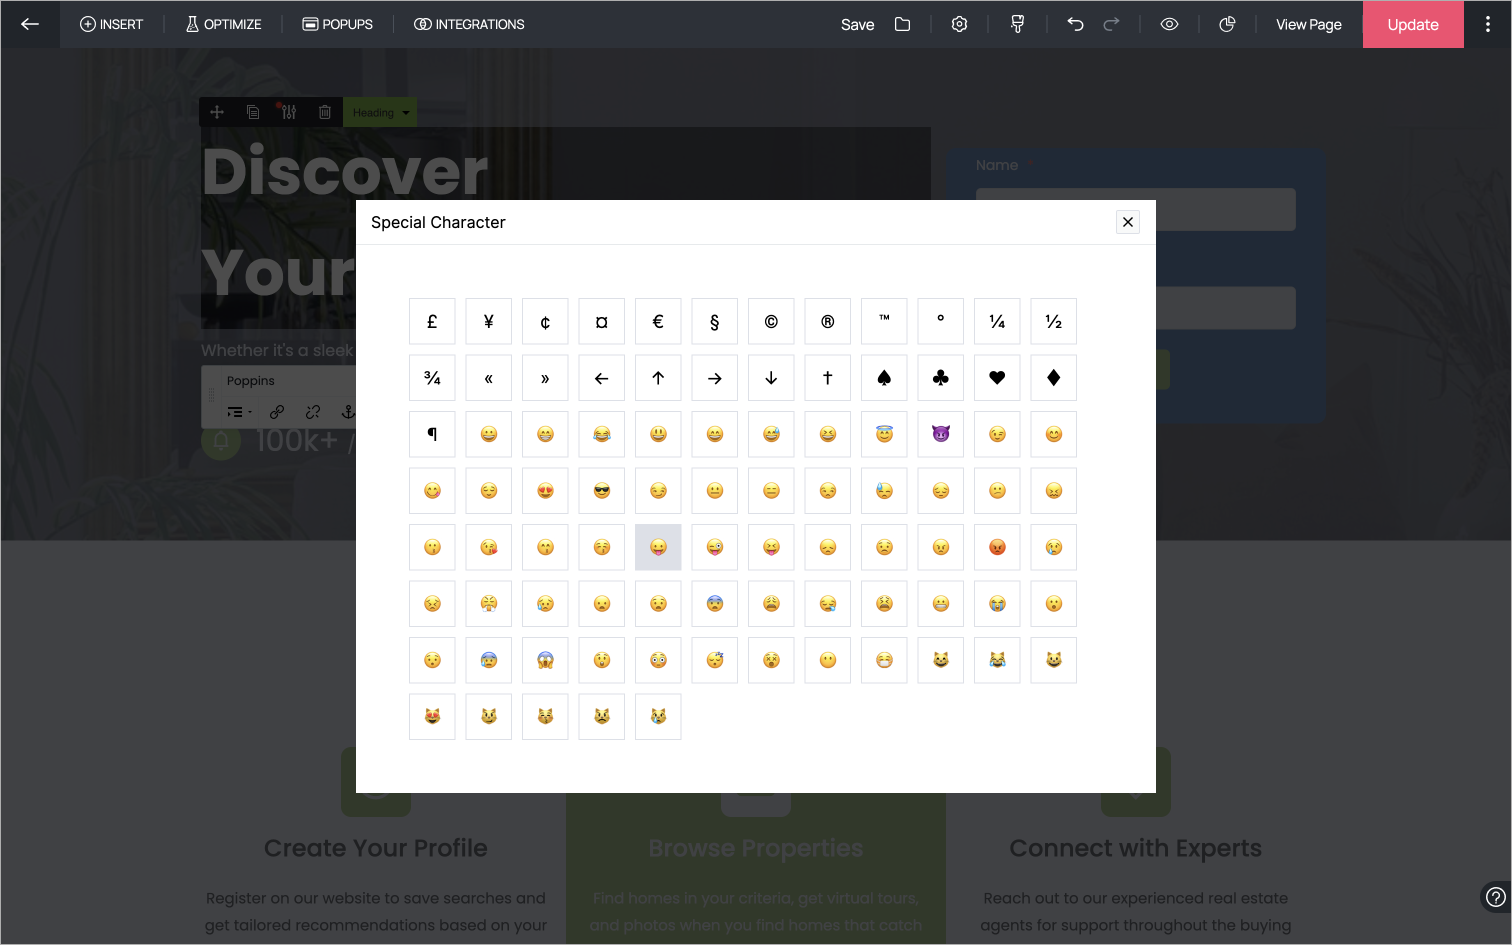Image resolution: width=1512 pixels, height=945 pixels.
Task: Insert the down arrow character
Action: tap(771, 378)
